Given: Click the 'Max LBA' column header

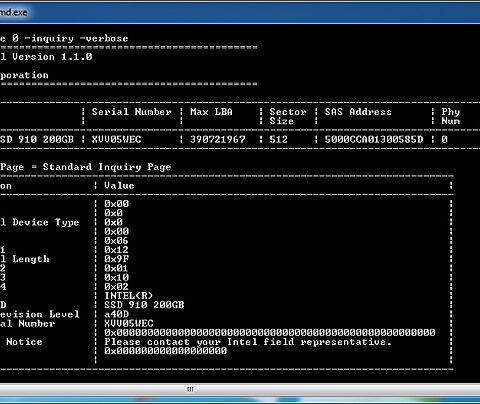Looking at the screenshot, I should 211,112.
